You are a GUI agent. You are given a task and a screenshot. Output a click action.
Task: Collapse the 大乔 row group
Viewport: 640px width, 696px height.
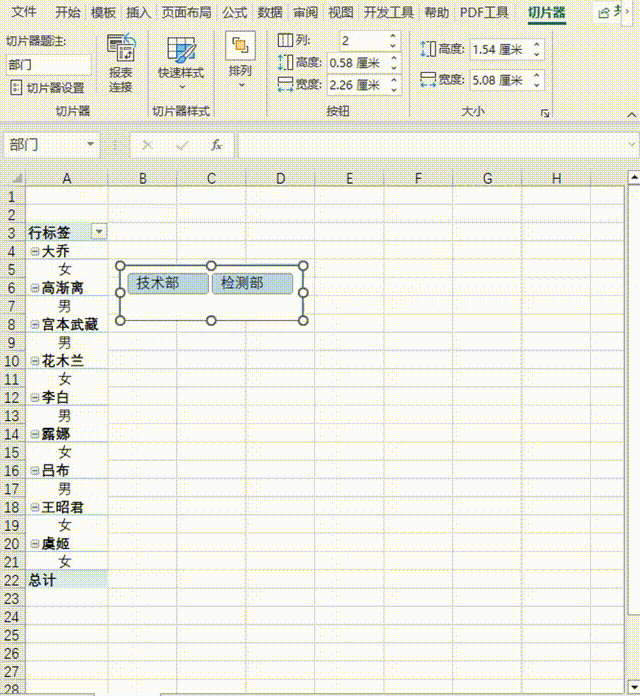coord(35,251)
